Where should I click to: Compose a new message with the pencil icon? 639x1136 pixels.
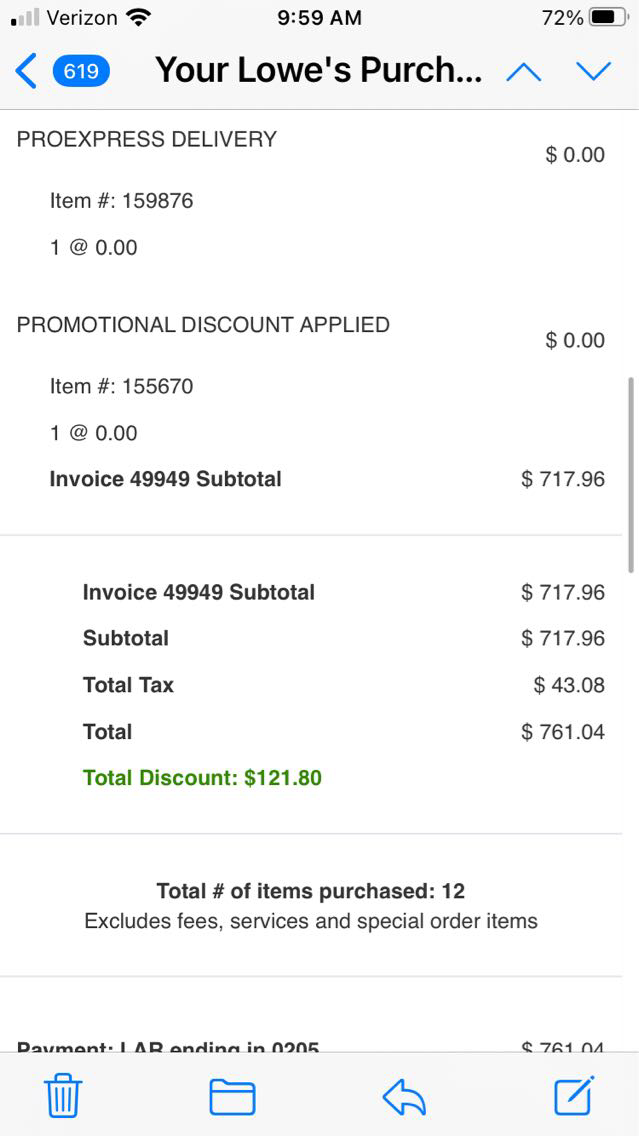point(574,1096)
